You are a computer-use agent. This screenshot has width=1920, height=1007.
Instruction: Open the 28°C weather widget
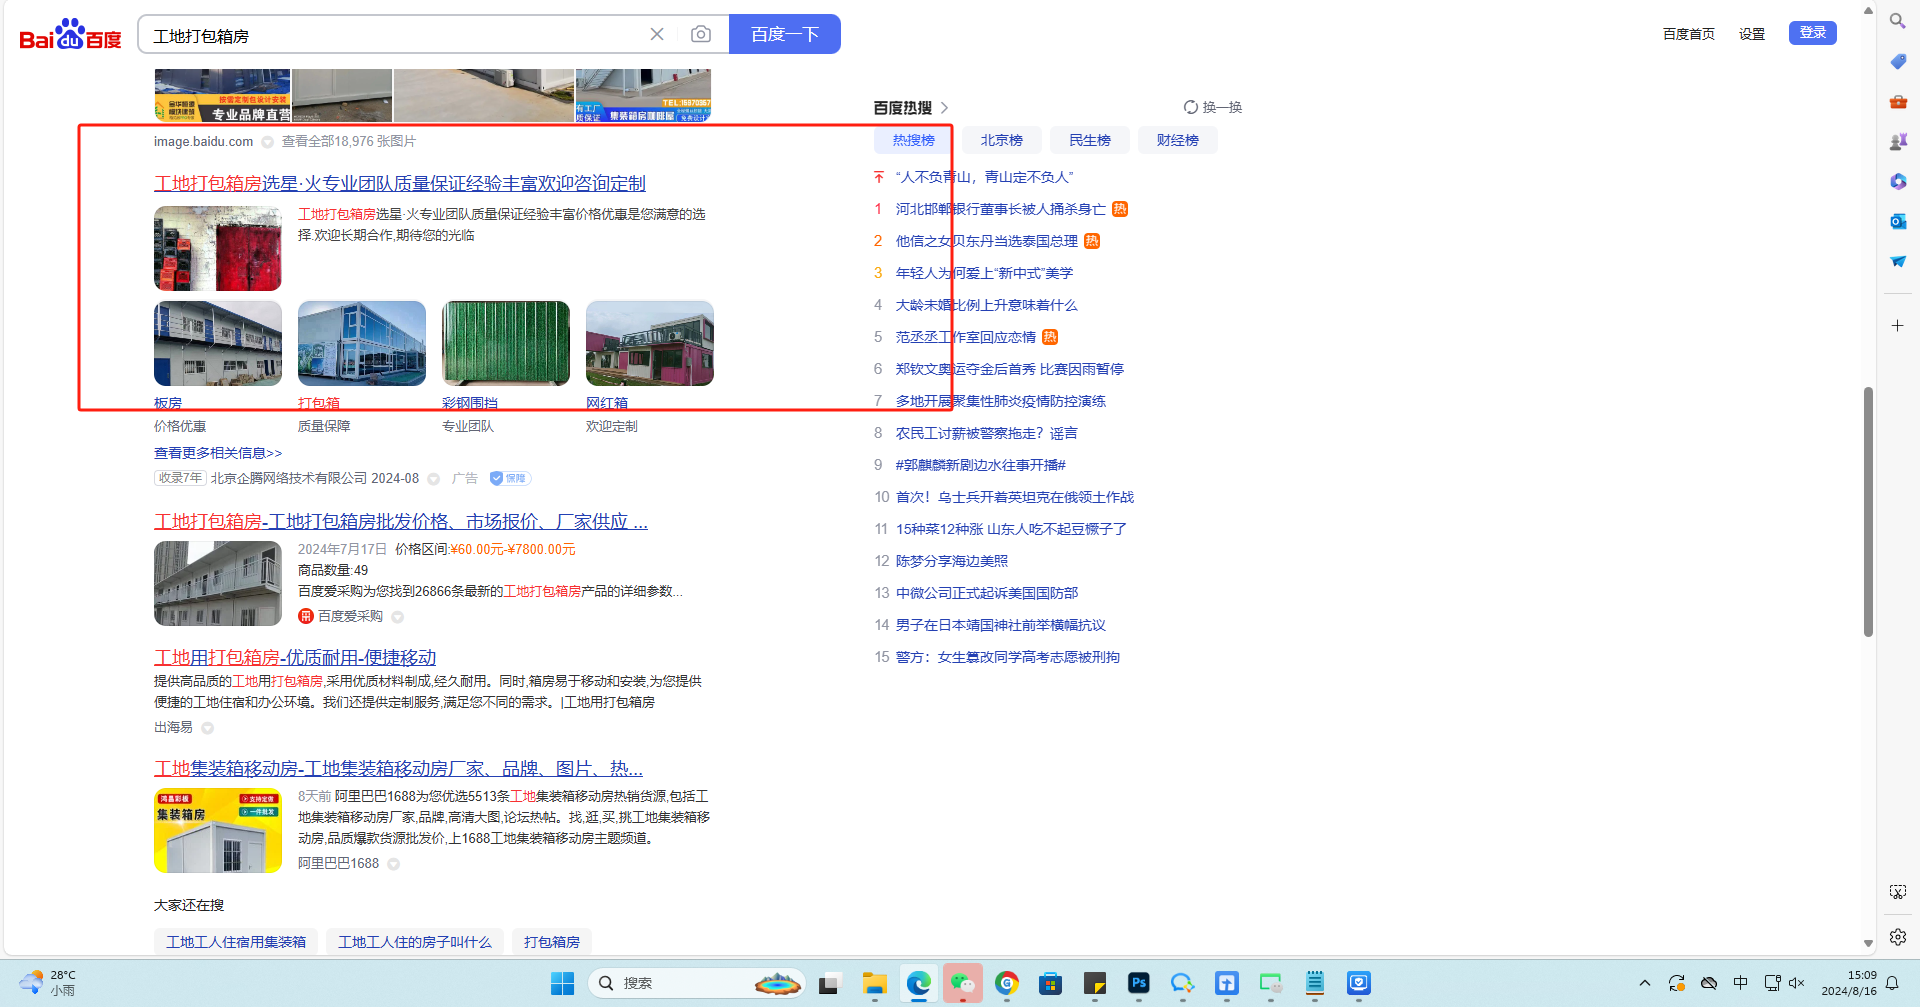pos(48,983)
